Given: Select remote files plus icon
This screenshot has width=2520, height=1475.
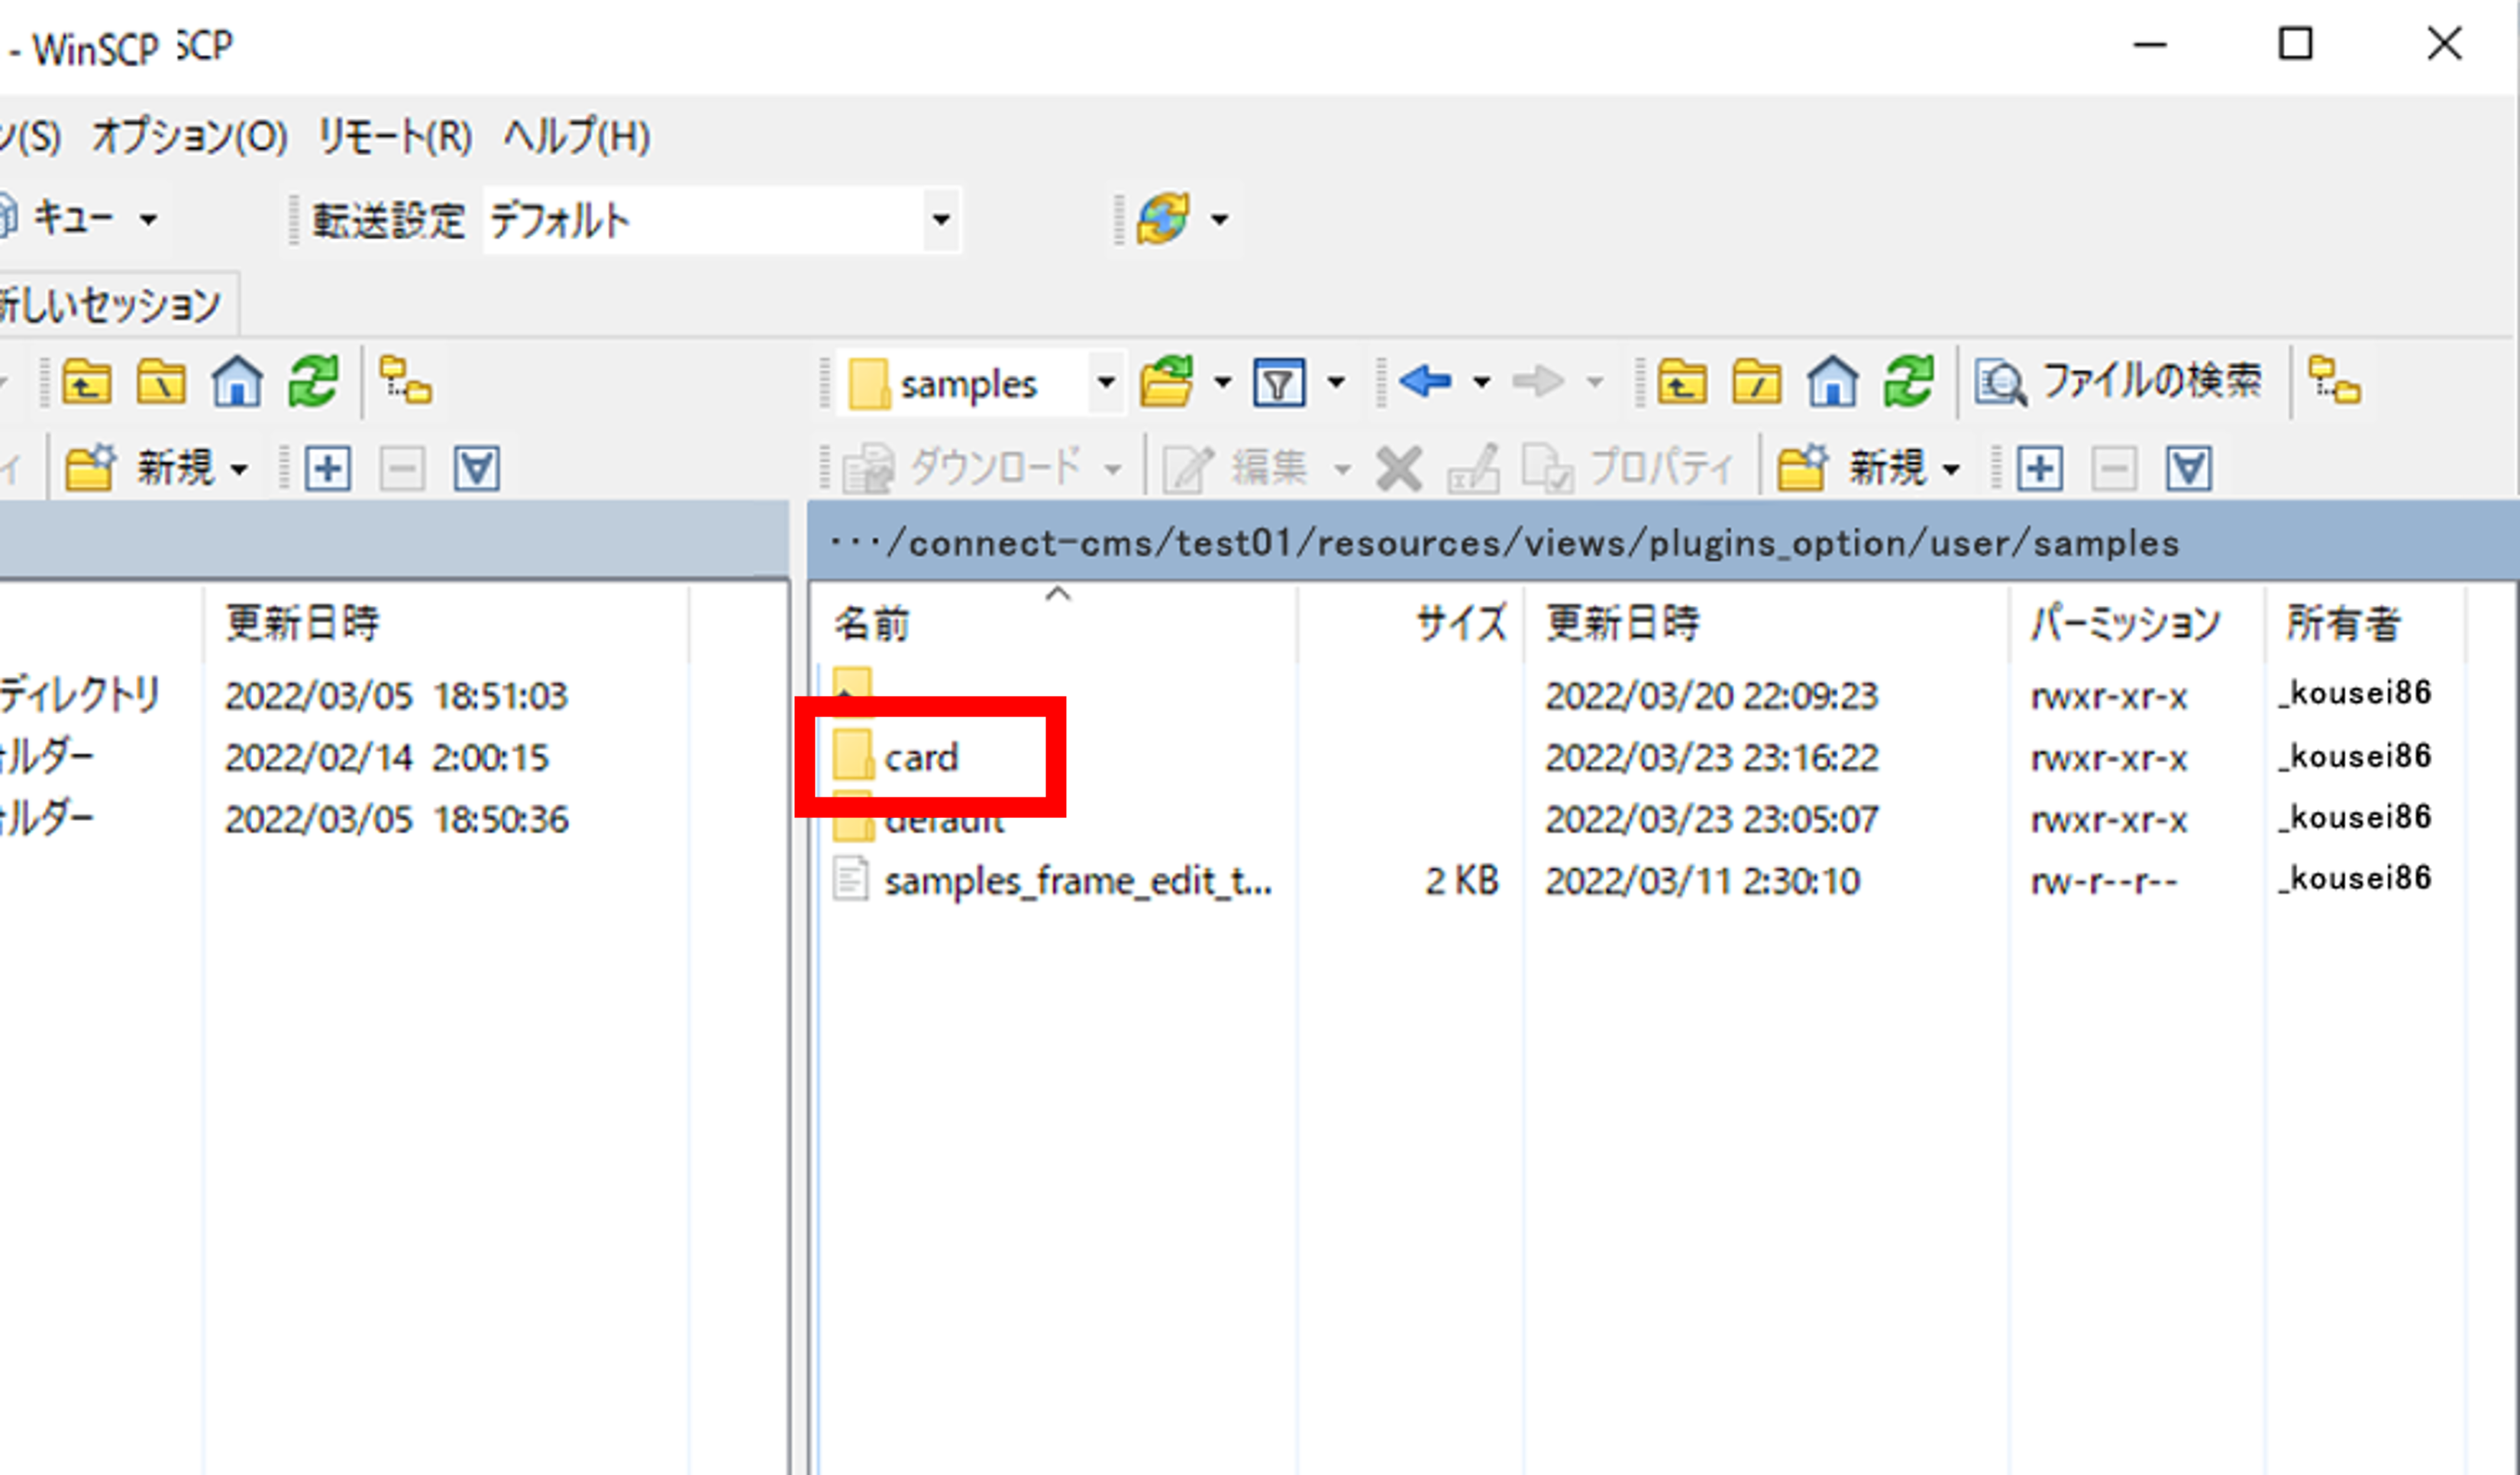Looking at the screenshot, I should point(2040,468).
